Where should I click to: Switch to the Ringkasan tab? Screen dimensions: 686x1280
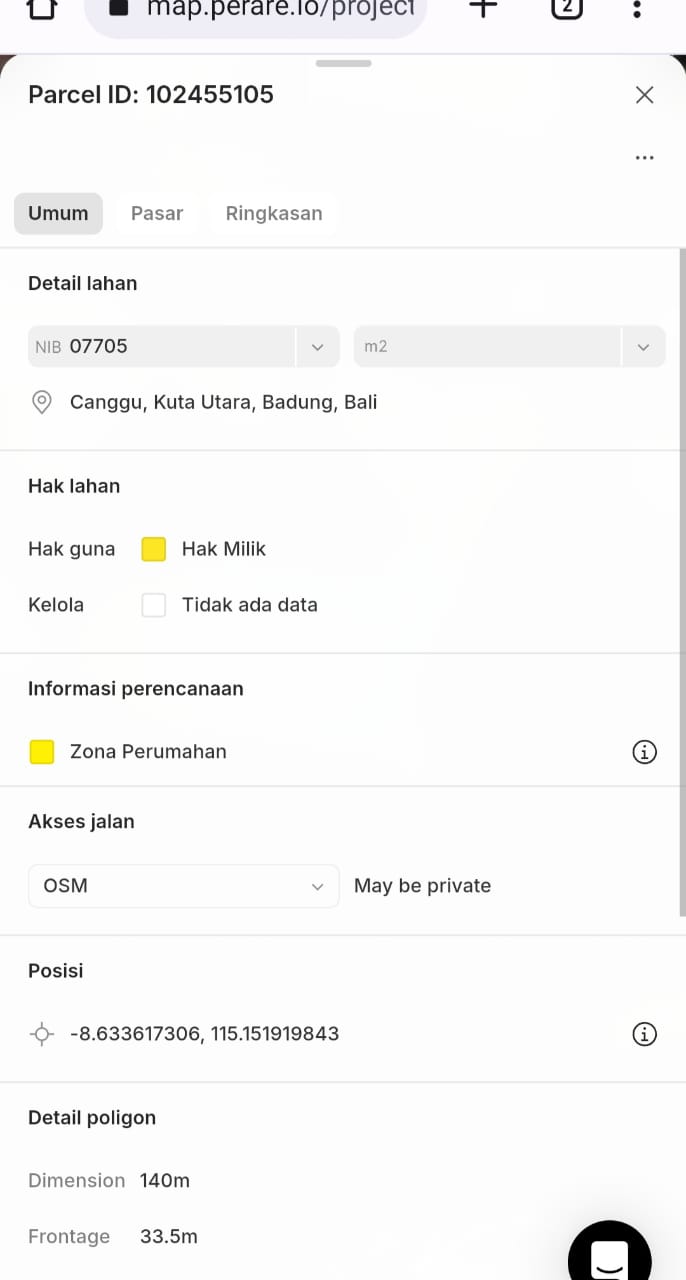click(x=274, y=214)
